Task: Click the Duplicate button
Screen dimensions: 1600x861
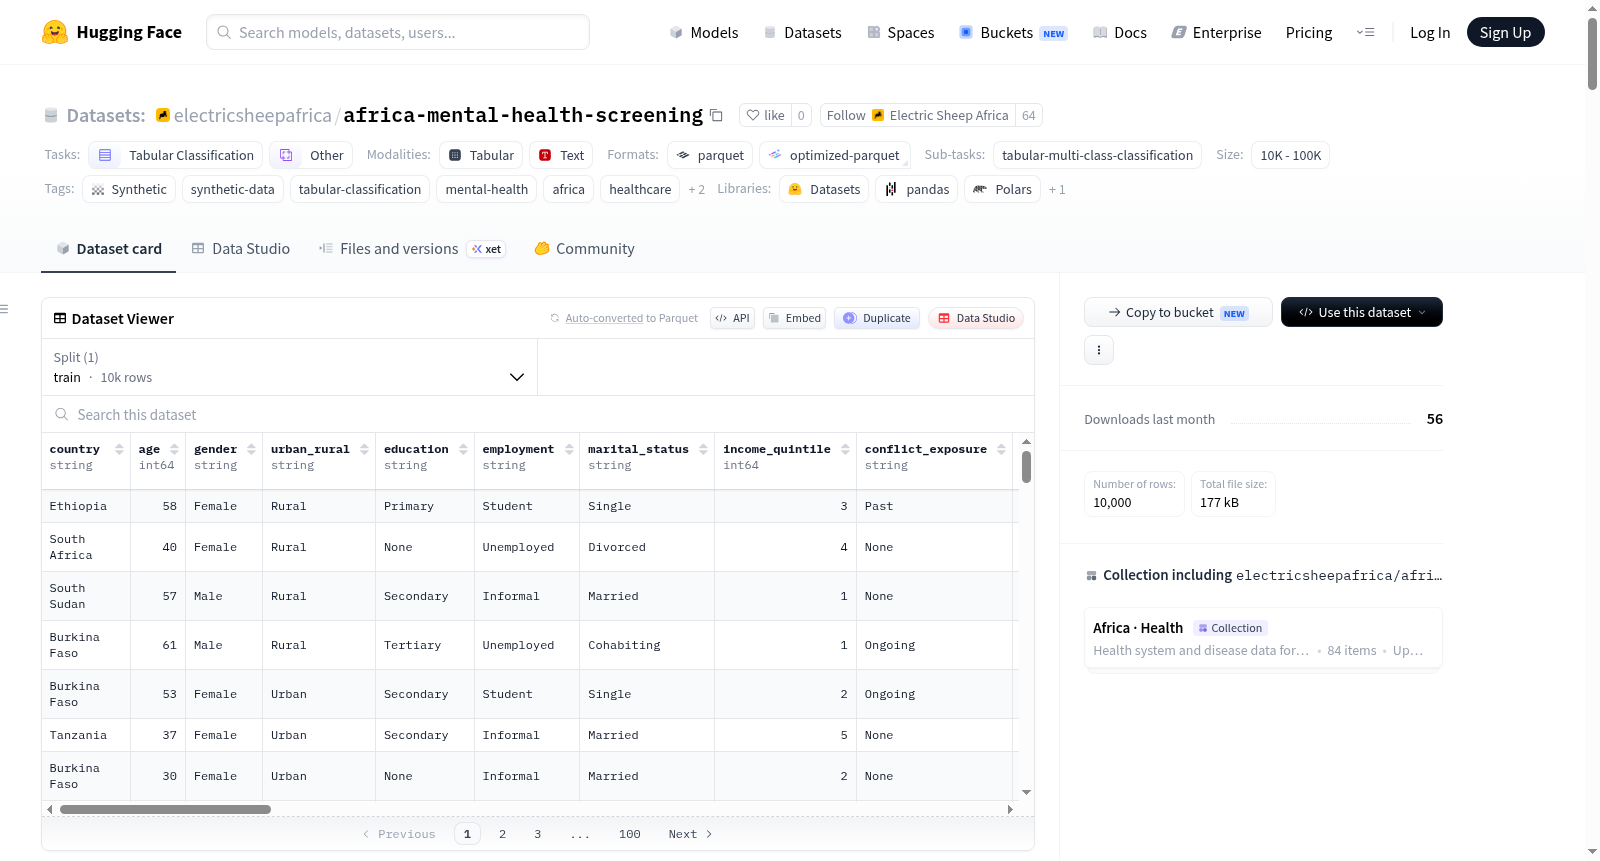Action: [877, 318]
